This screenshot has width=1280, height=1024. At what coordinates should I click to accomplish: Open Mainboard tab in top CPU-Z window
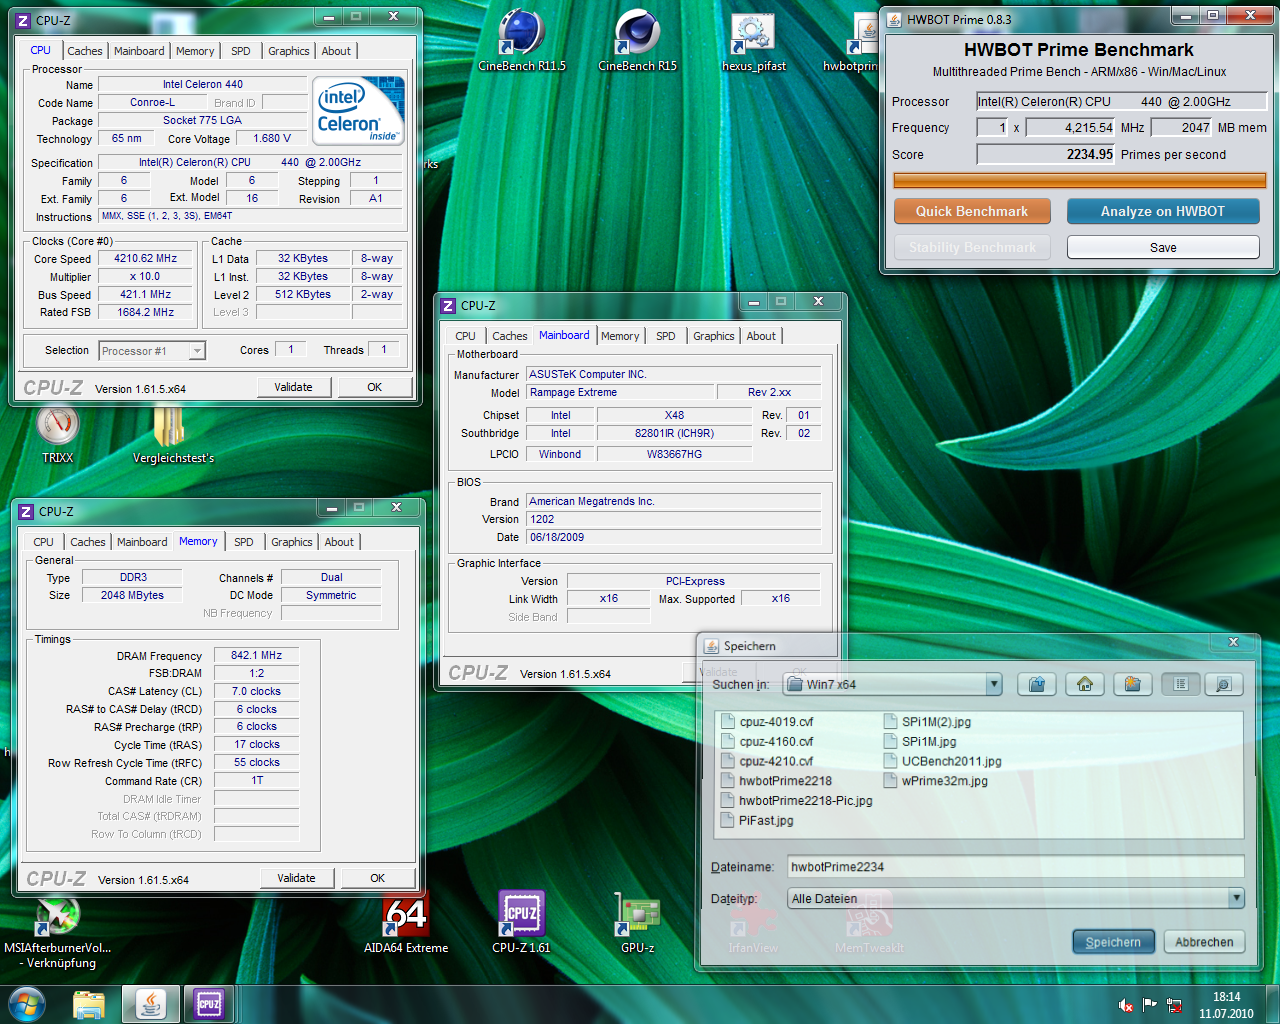pos(139,51)
